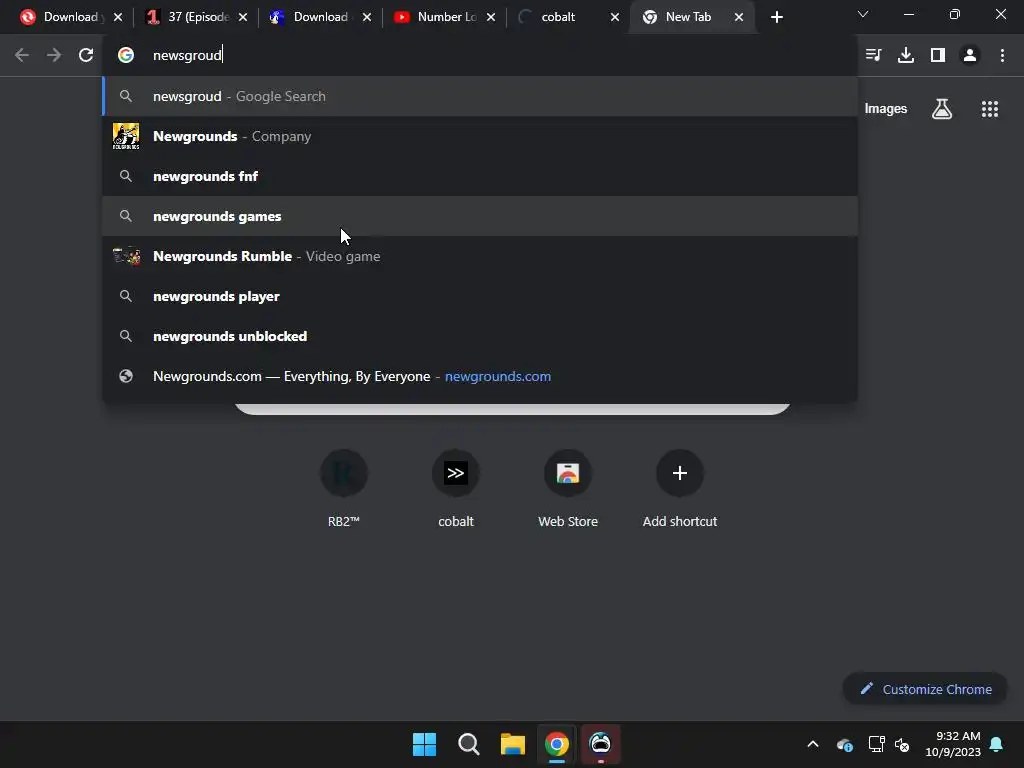Click the muted volume tray icon

(903, 744)
